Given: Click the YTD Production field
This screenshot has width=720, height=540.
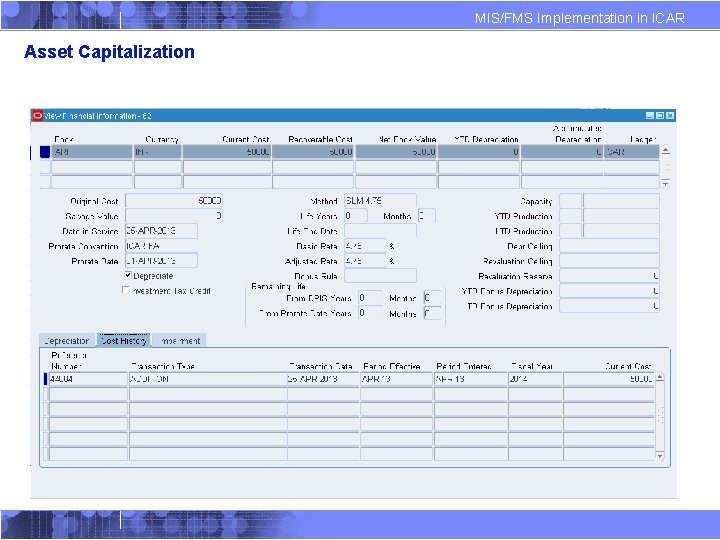Looking at the screenshot, I should click(x=621, y=215).
